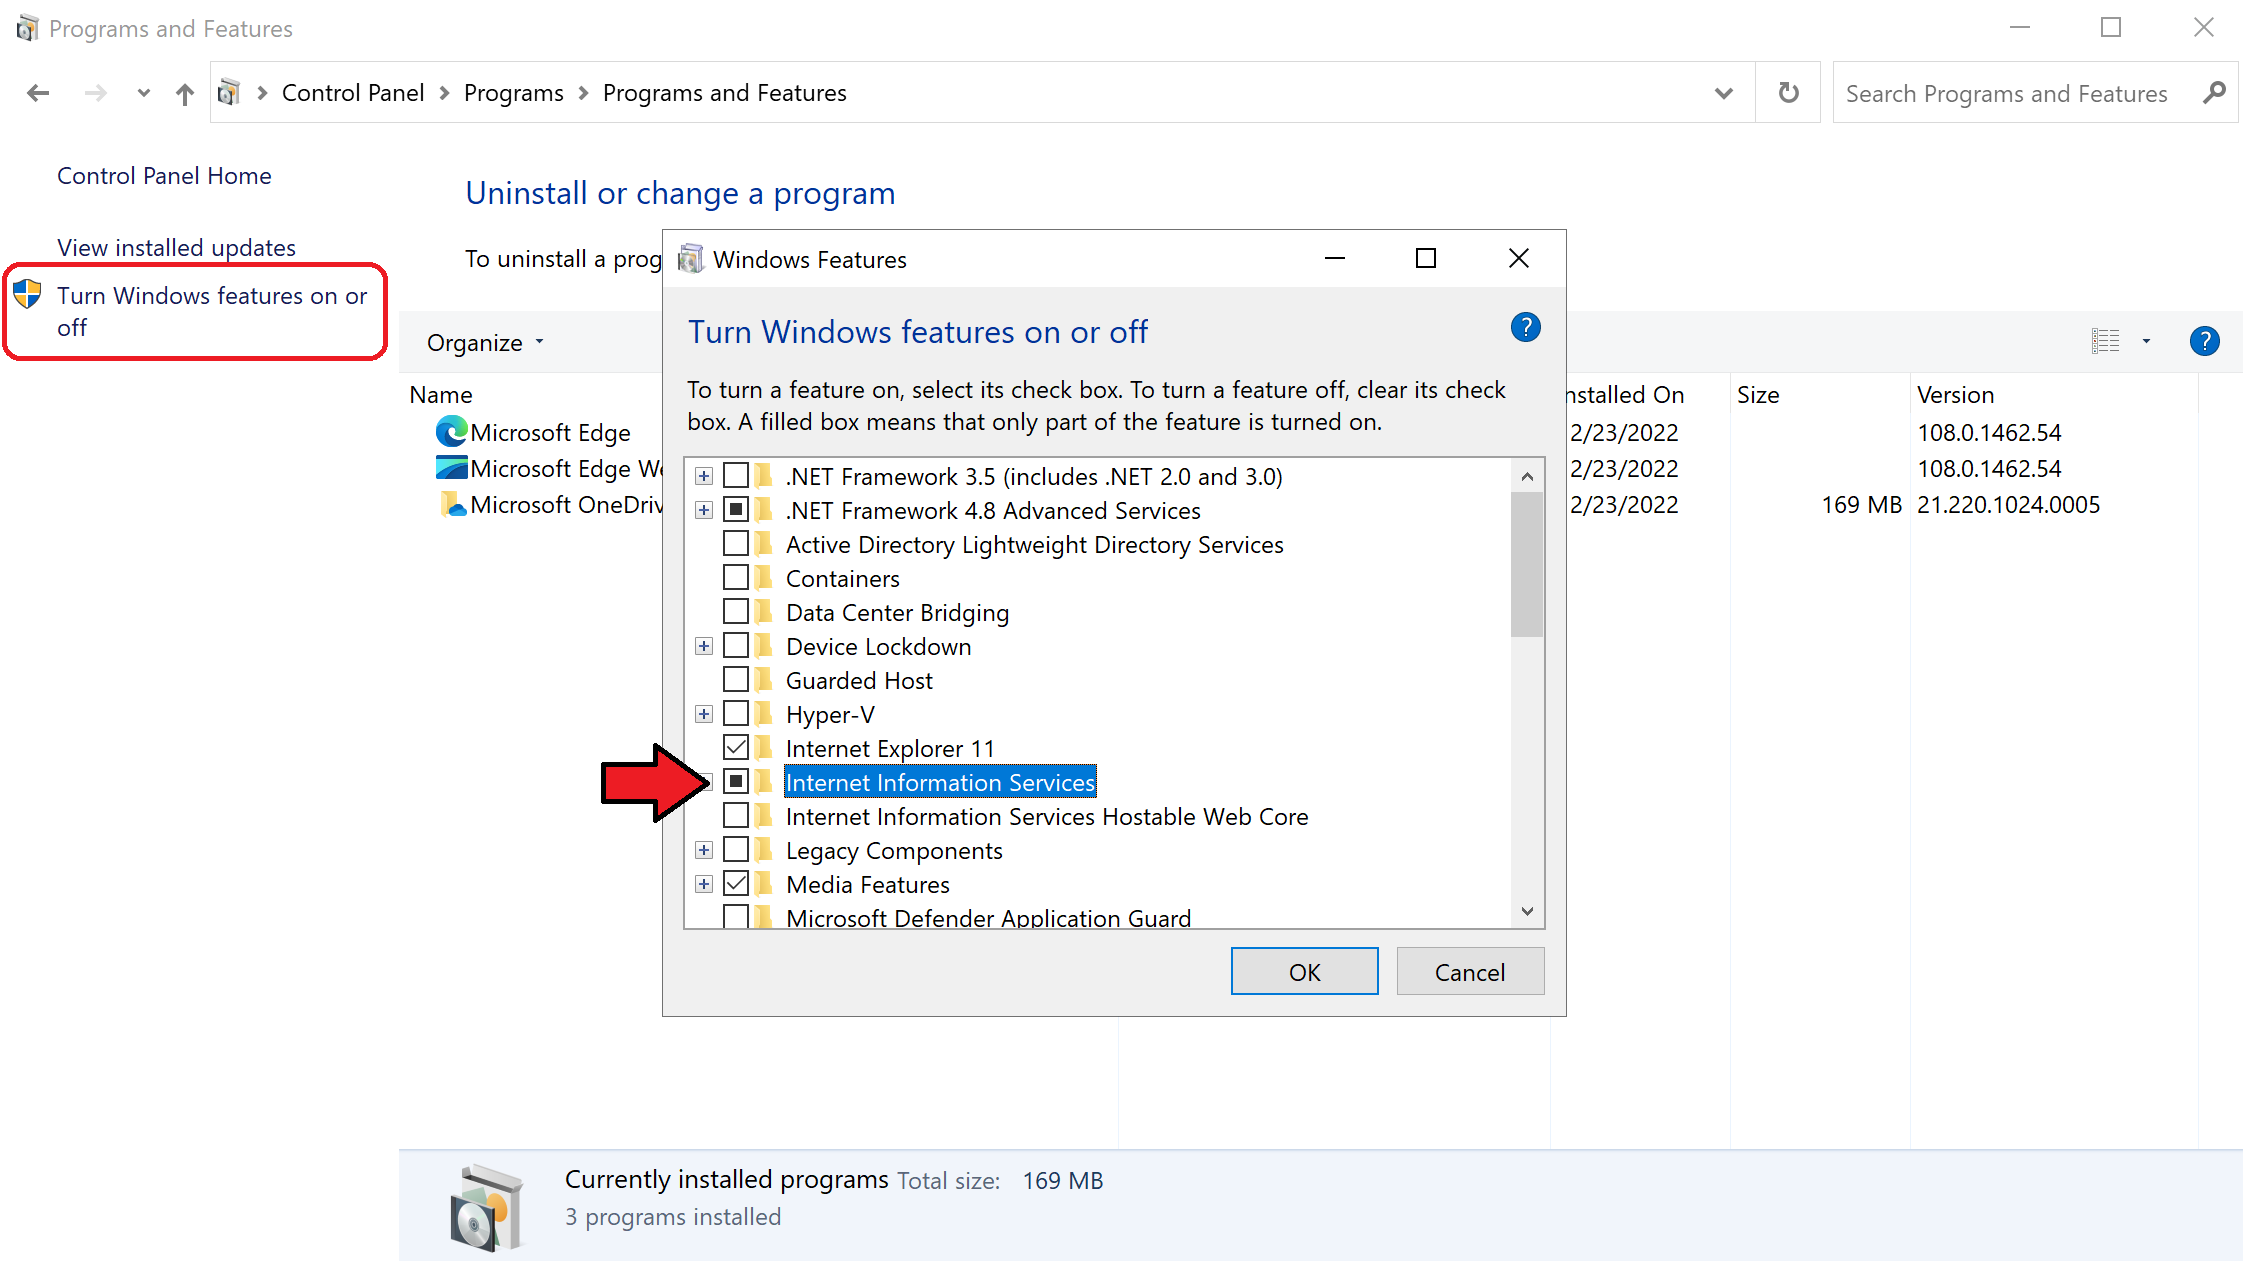Click Cancel to discard feature changes
Screen dimensions: 2243x1261
1470,972
